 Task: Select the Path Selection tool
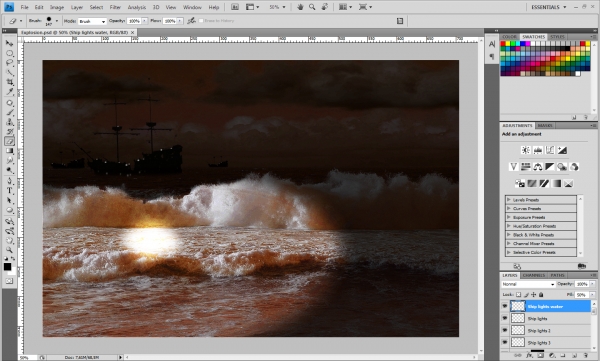(x=9, y=200)
